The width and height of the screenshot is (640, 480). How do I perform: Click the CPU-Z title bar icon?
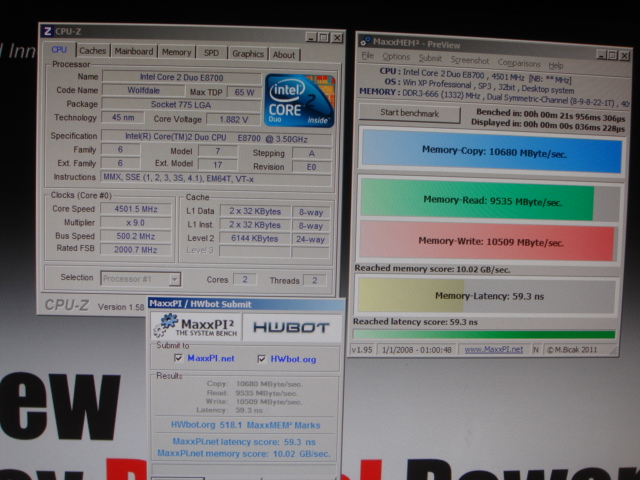(x=47, y=31)
